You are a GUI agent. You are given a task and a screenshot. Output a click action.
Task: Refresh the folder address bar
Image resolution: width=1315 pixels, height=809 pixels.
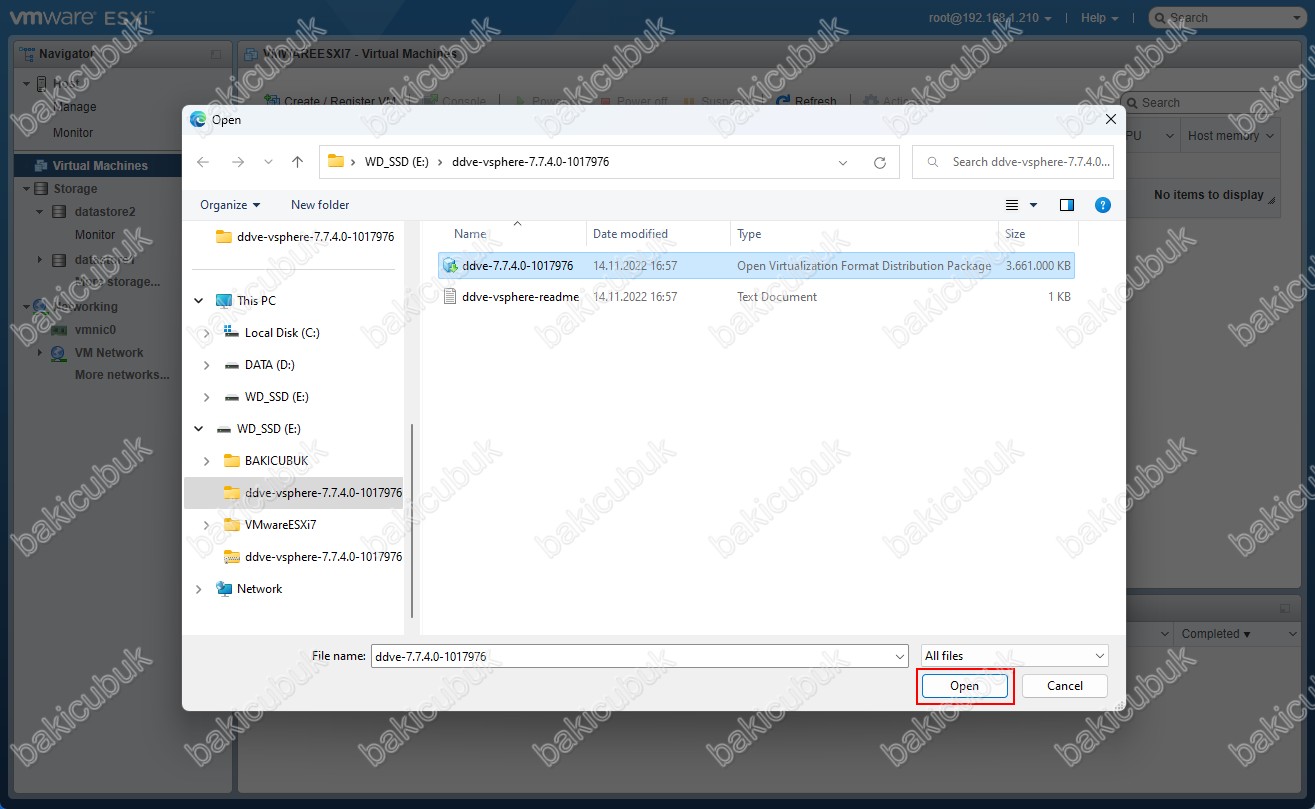[x=880, y=162]
